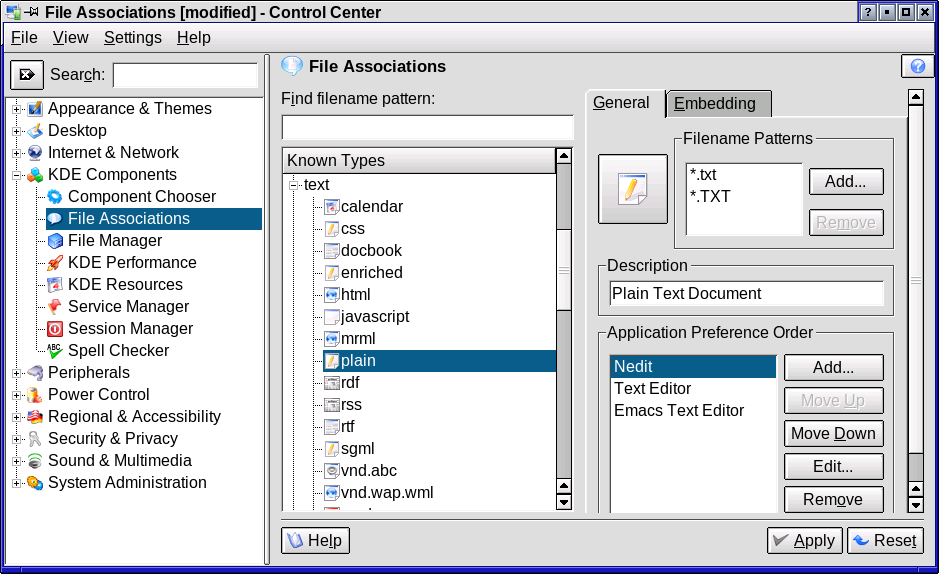
Task: Click the KDE Performance rocket icon
Action: [55, 263]
